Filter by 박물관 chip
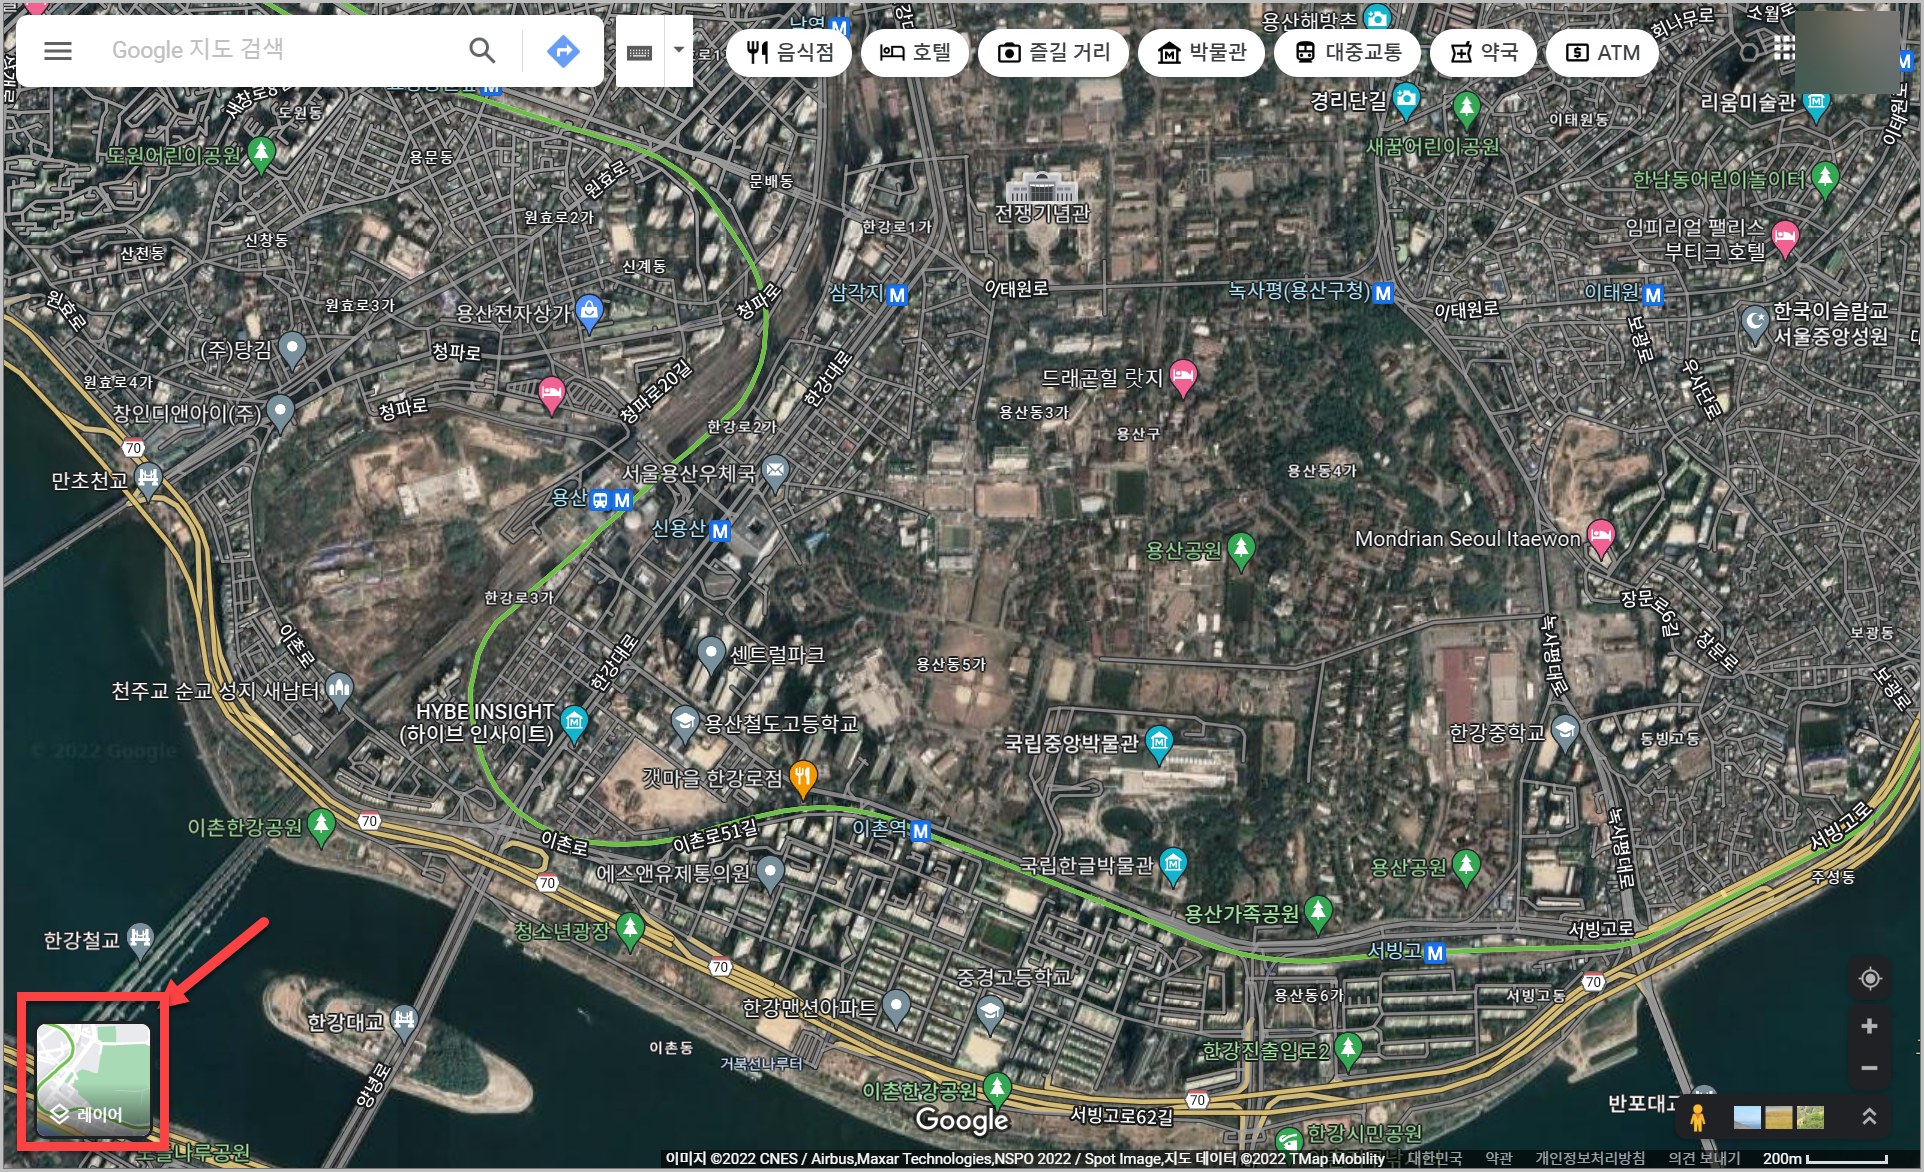Screen dimensions: 1924x1172 pyautogui.click(x=1201, y=52)
